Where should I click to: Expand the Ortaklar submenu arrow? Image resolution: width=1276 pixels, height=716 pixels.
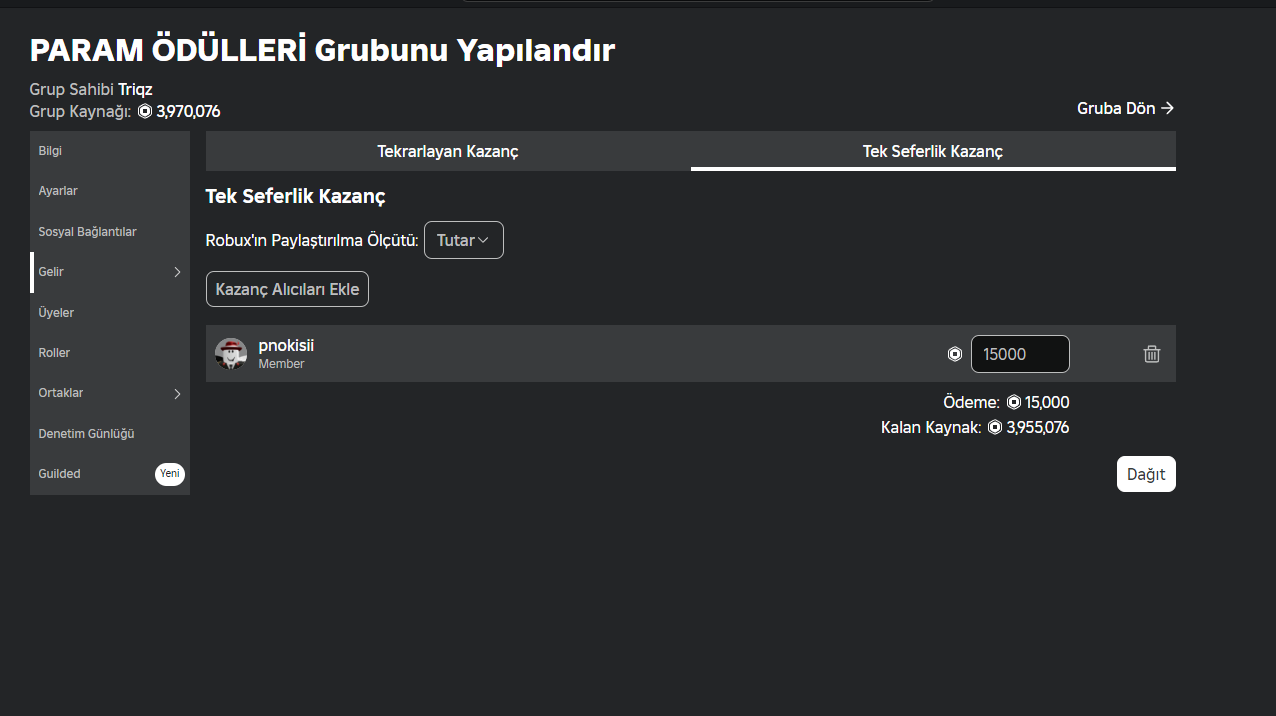[x=177, y=393]
